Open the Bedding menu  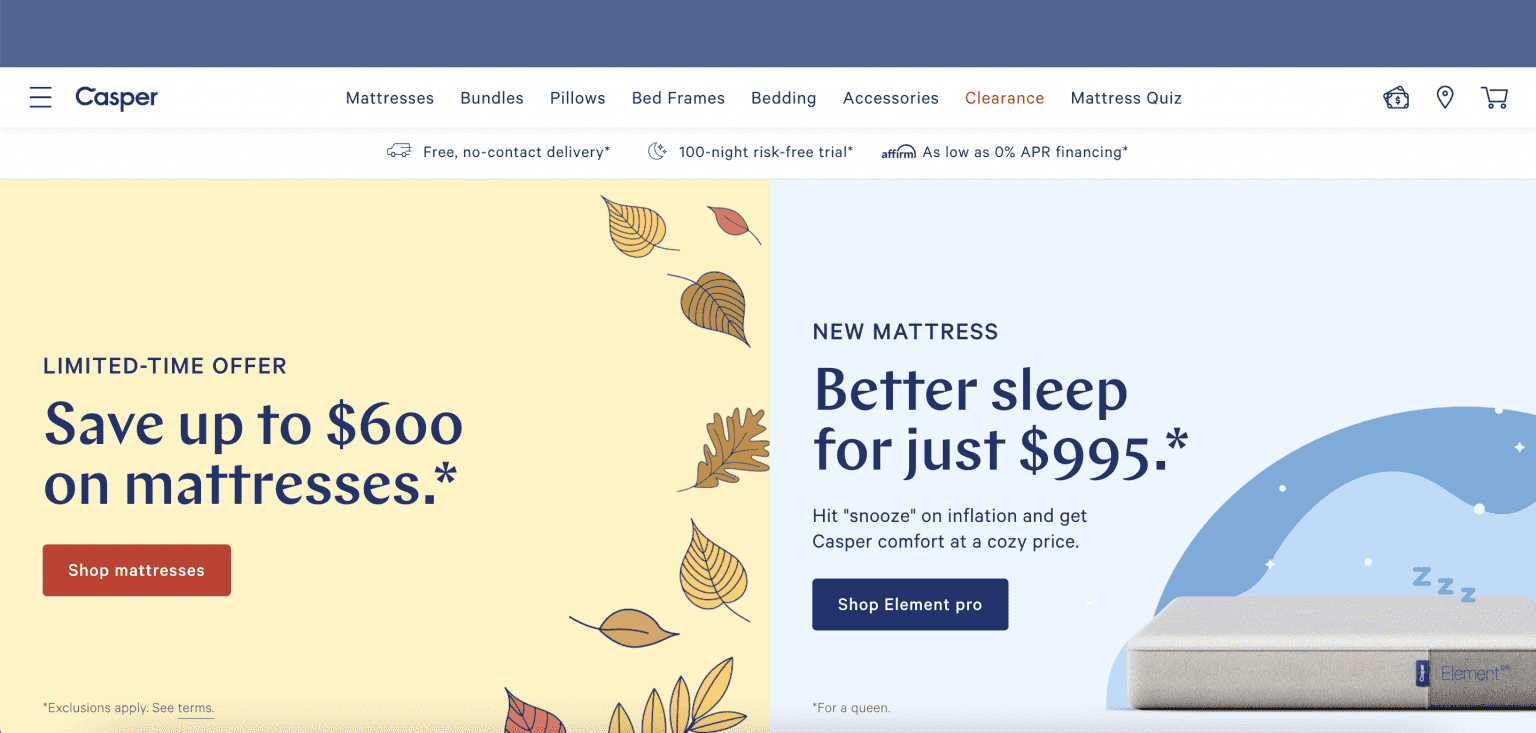783,97
